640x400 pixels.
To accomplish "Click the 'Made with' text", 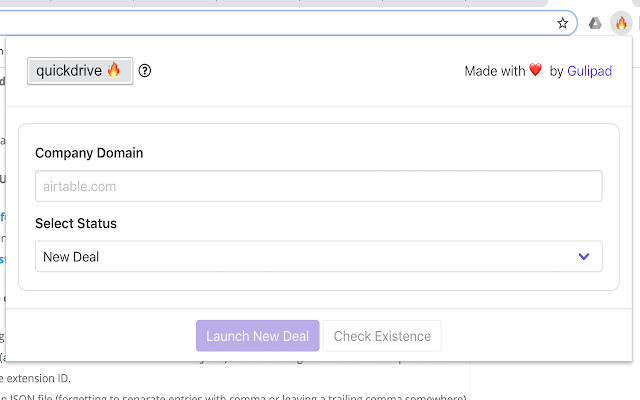I will click(x=495, y=71).
